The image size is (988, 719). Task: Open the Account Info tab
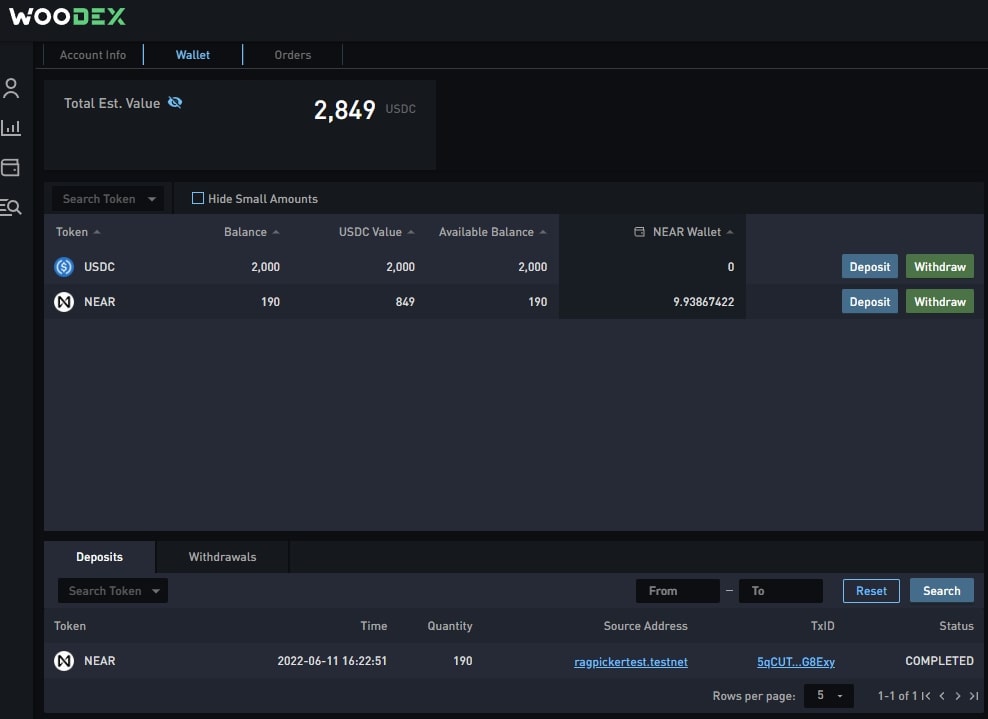click(92, 55)
